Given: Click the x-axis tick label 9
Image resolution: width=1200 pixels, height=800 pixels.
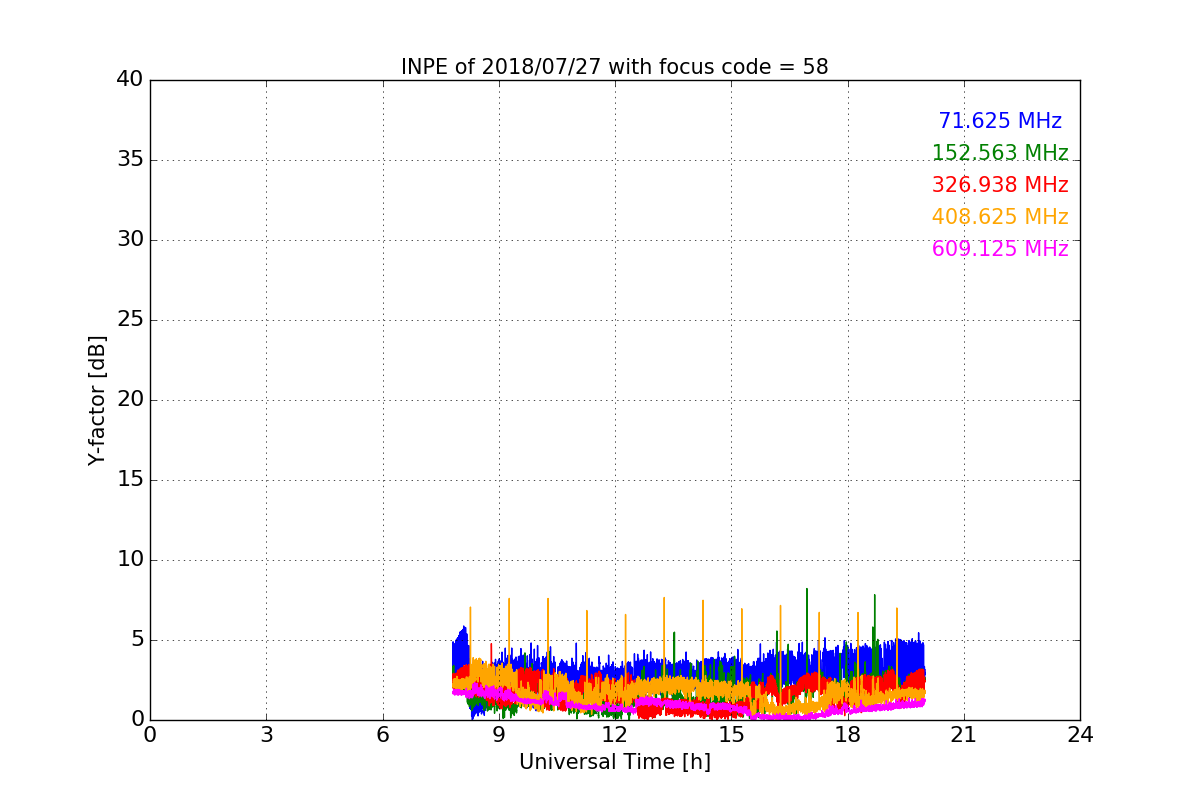Looking at the screenshot, I should pos(499,735).
